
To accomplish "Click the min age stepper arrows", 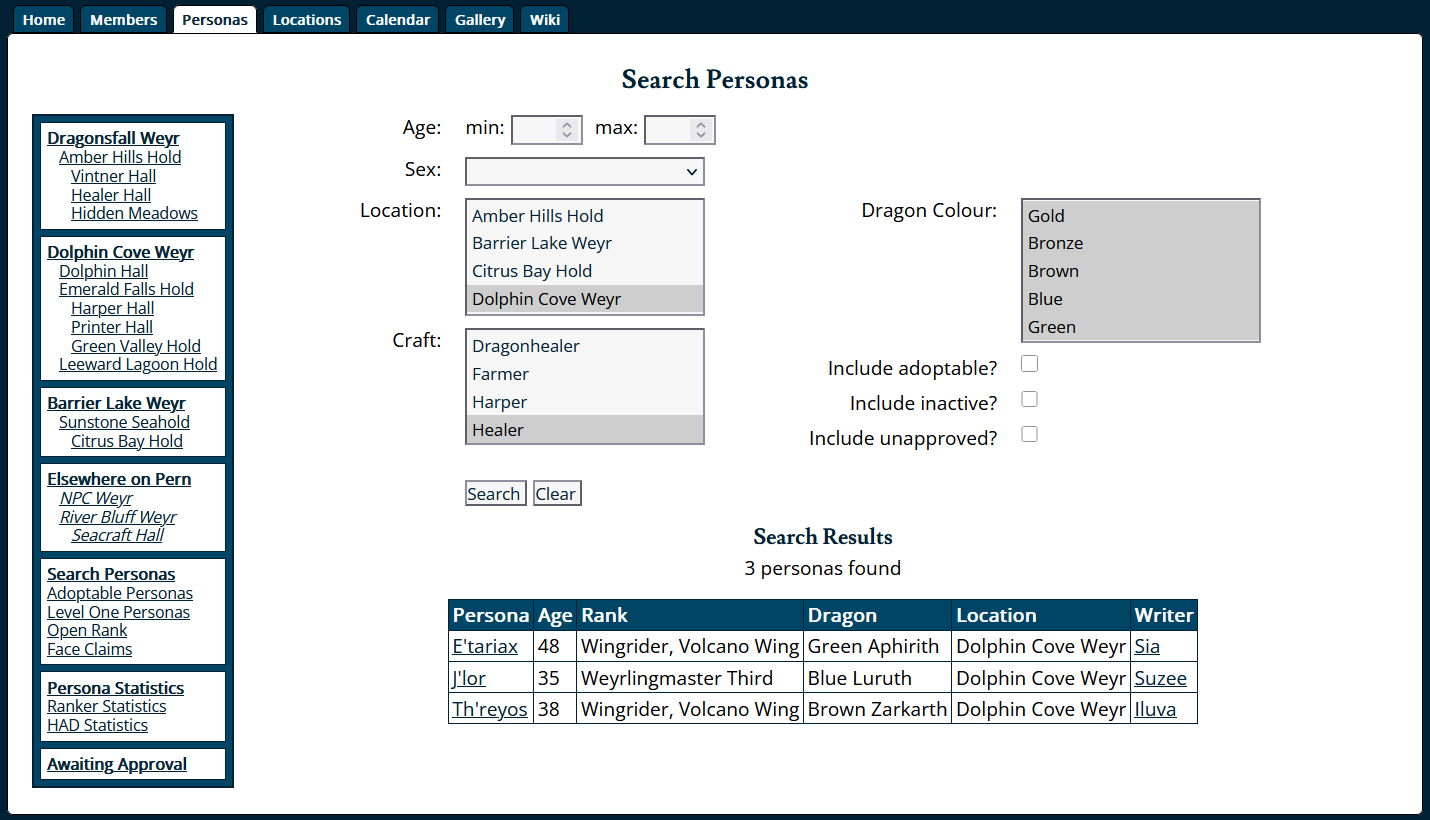I will point(567,130).
